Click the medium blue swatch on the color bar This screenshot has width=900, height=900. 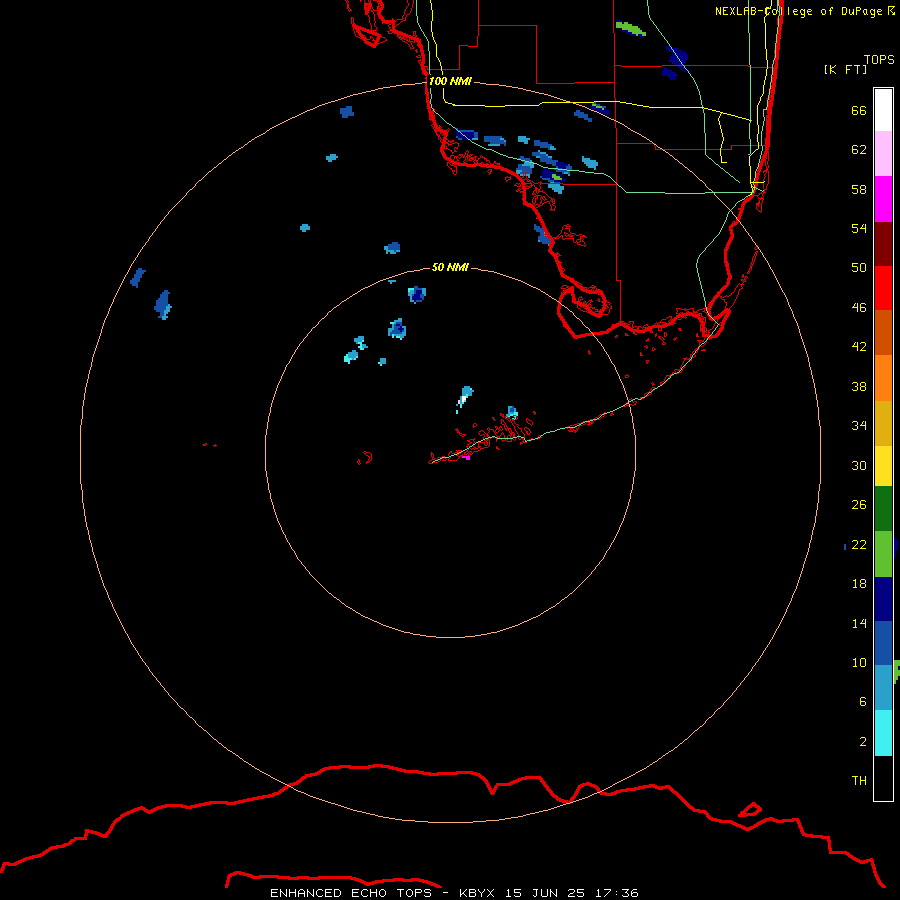(883, 643)
